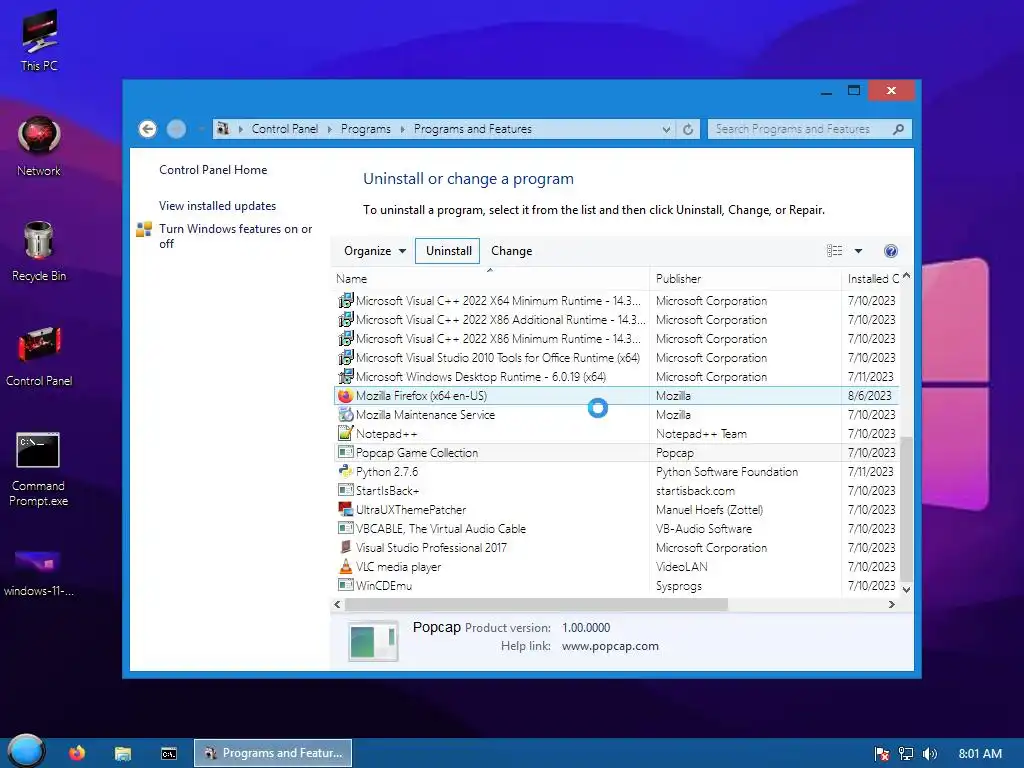The width and height of the screenshot is (1024, 768).
Task: Launch Firefox from the taskbar
Action: click(77, 753)
